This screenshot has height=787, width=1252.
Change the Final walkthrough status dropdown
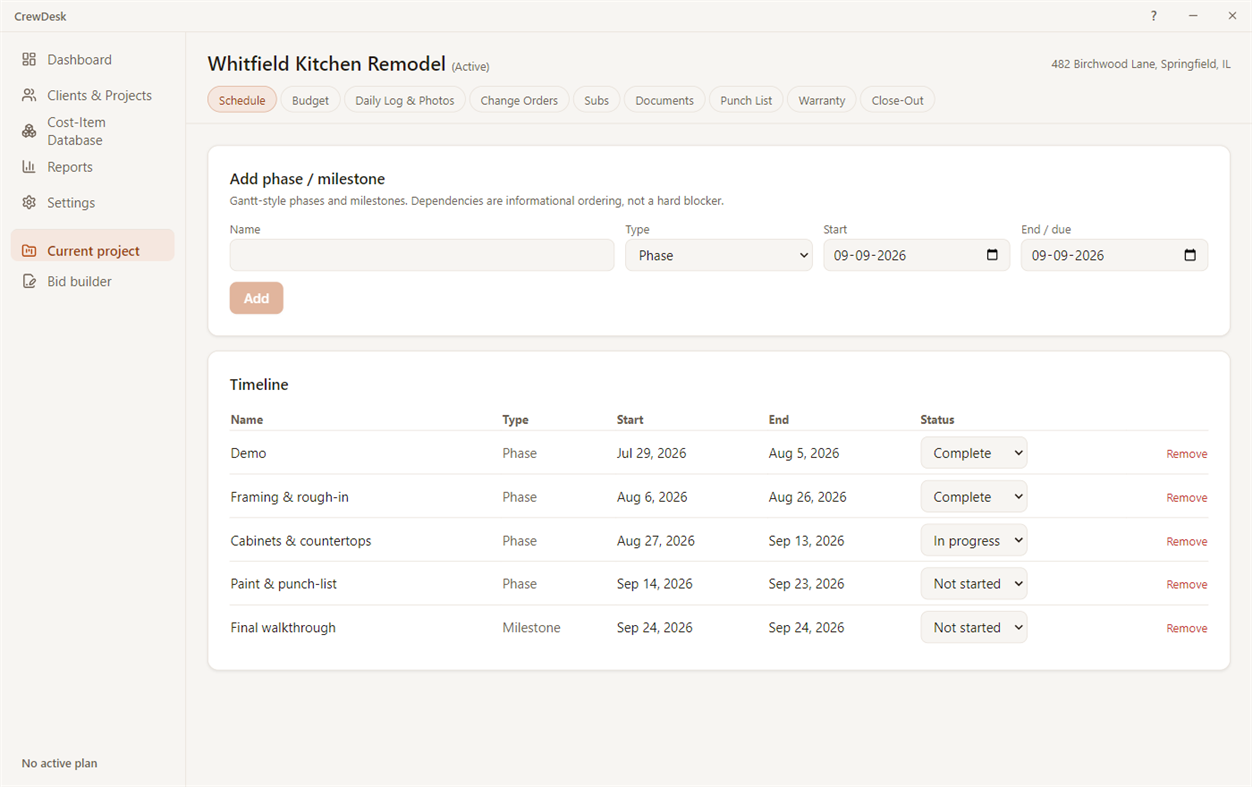(974, 628)
